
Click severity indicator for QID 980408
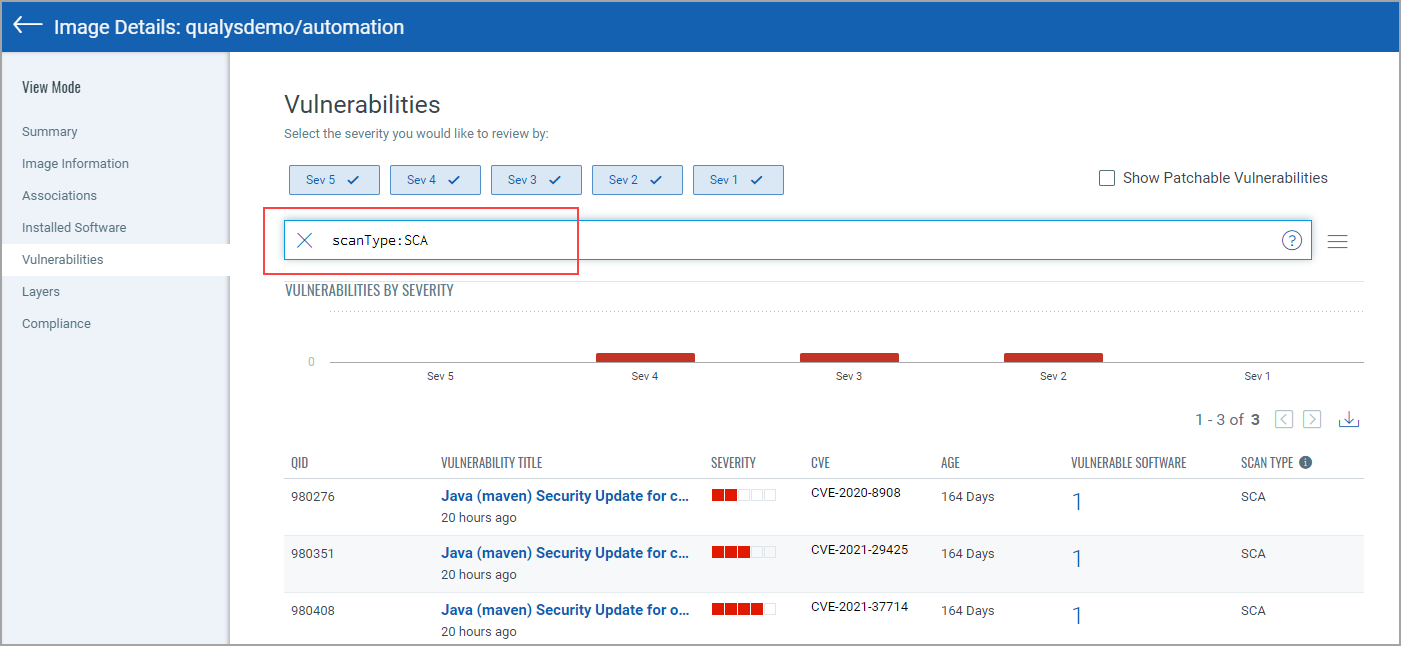pos(743,609)
